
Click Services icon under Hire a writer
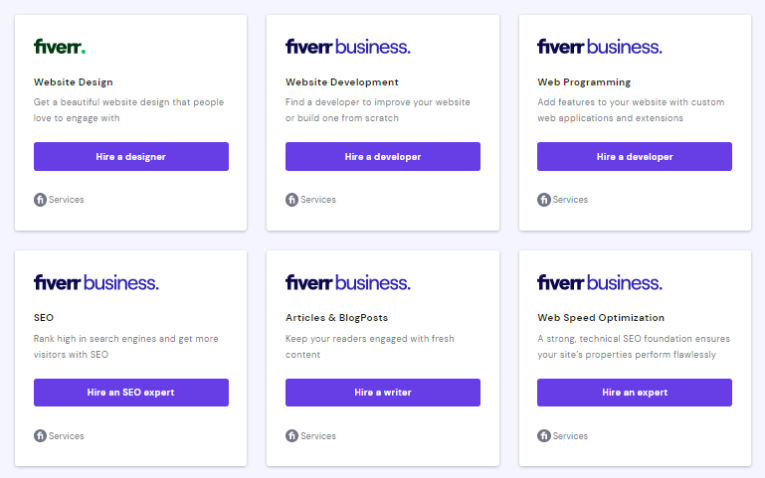click(x=292, y=436)
